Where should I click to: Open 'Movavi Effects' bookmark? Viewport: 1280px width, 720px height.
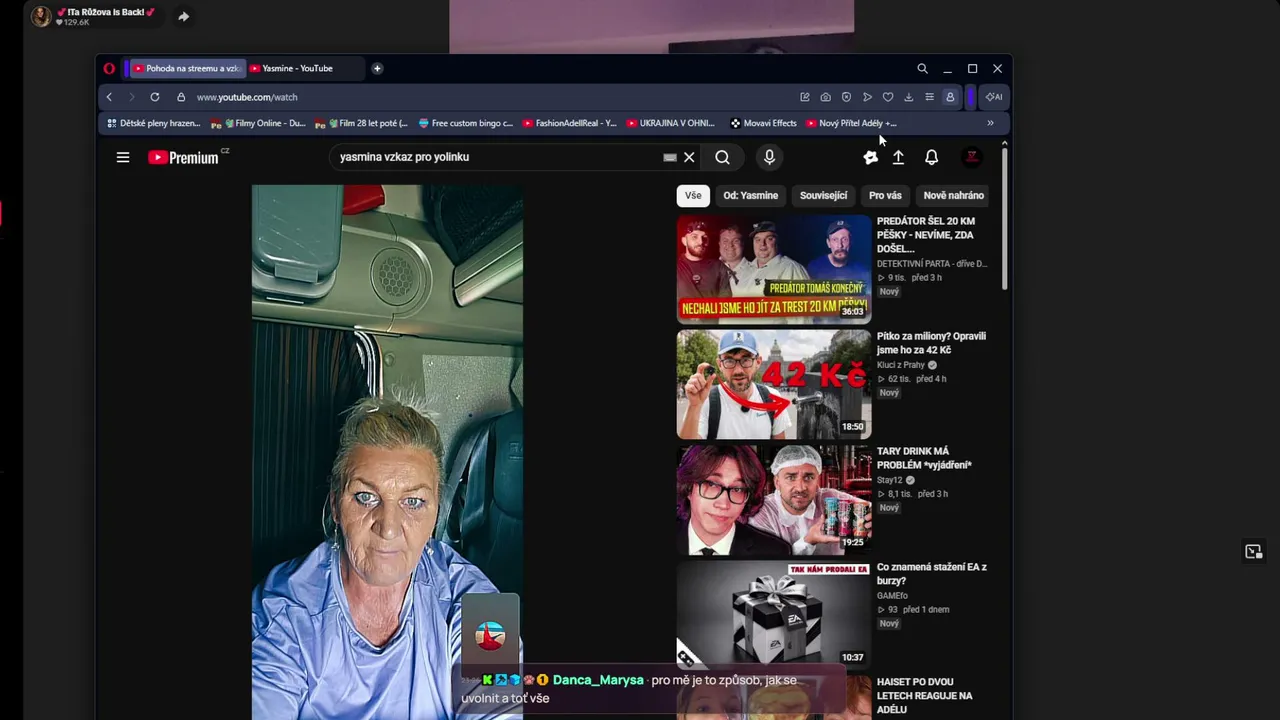click(x=764, y=123)
